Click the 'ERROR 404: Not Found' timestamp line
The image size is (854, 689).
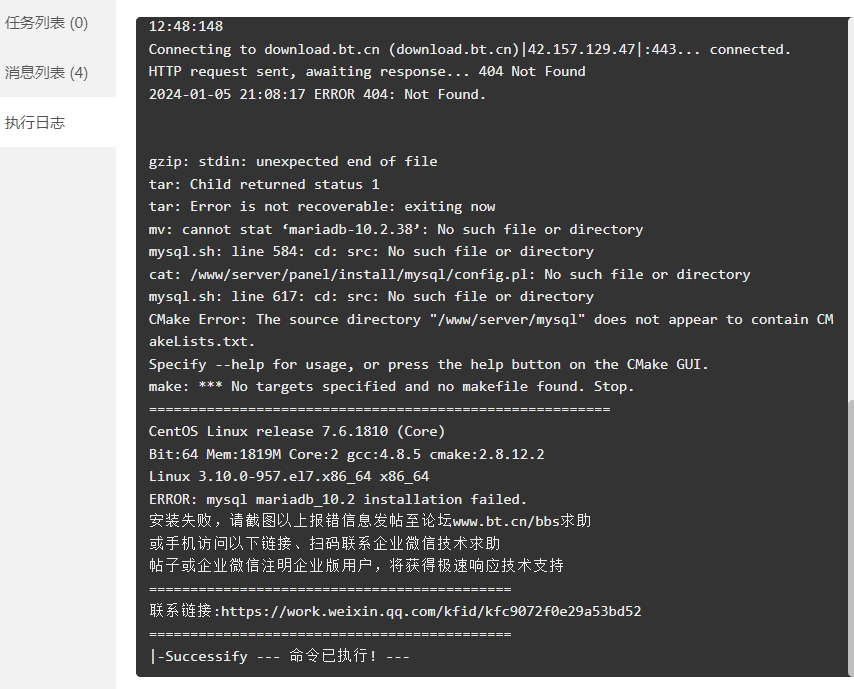317,94
